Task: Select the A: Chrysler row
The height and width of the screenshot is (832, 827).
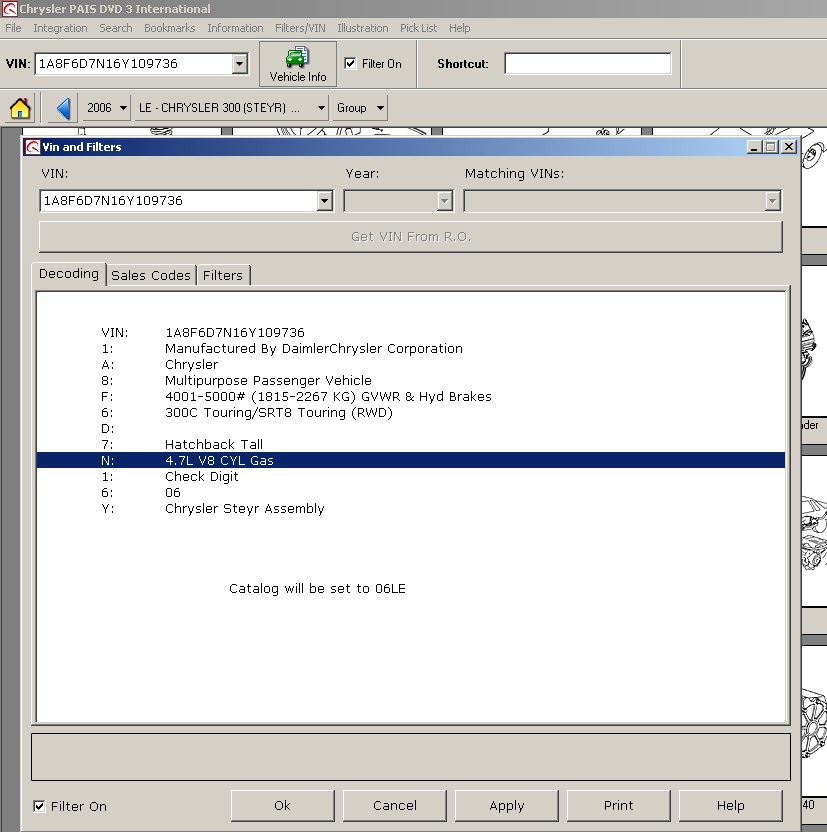Action: click(x=411, y=365)
